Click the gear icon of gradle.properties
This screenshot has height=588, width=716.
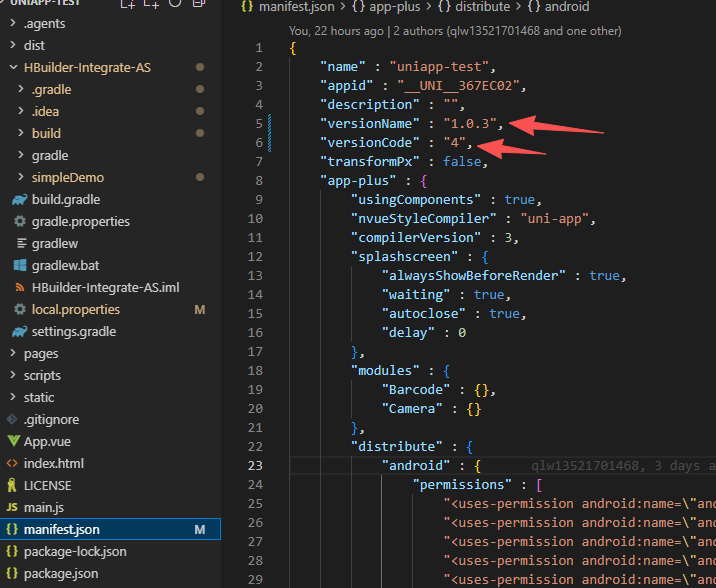[20, 221]
